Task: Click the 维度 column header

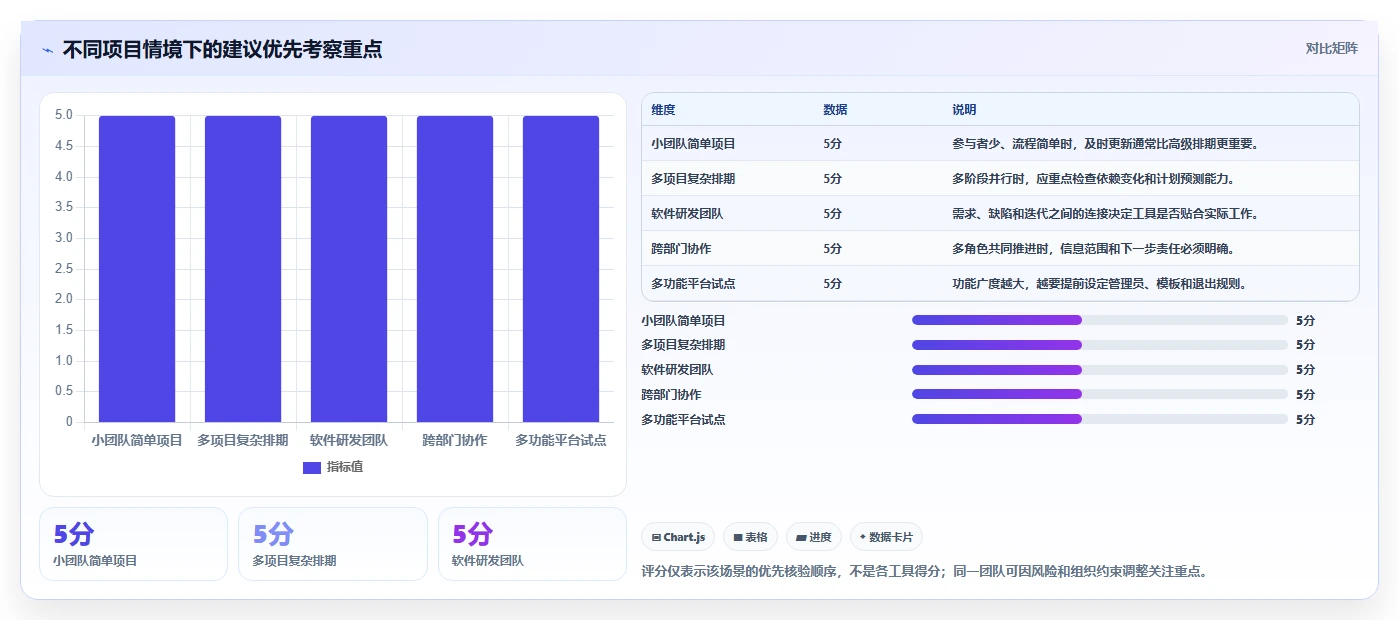Action: coord(663,110)
